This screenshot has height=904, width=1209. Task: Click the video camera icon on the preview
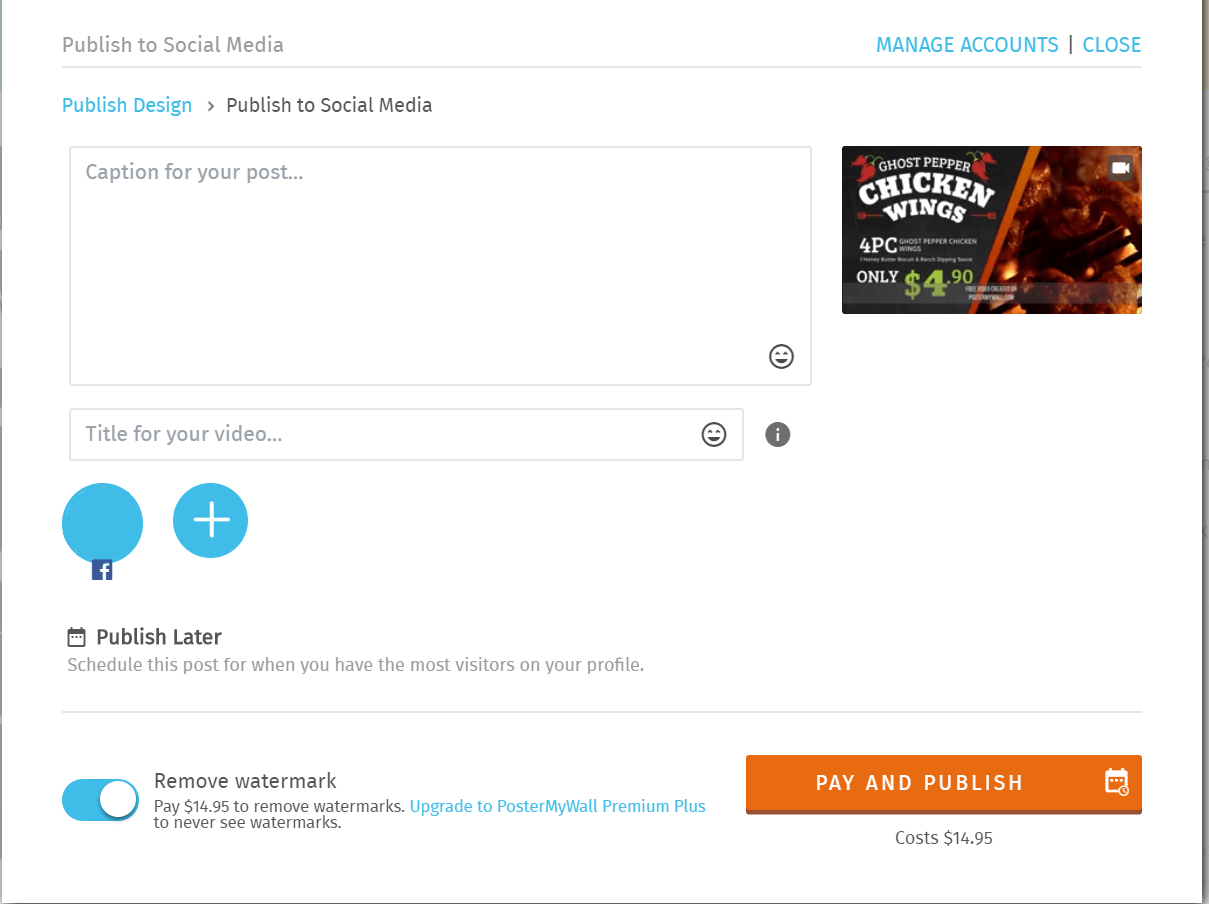point(1120,168)
